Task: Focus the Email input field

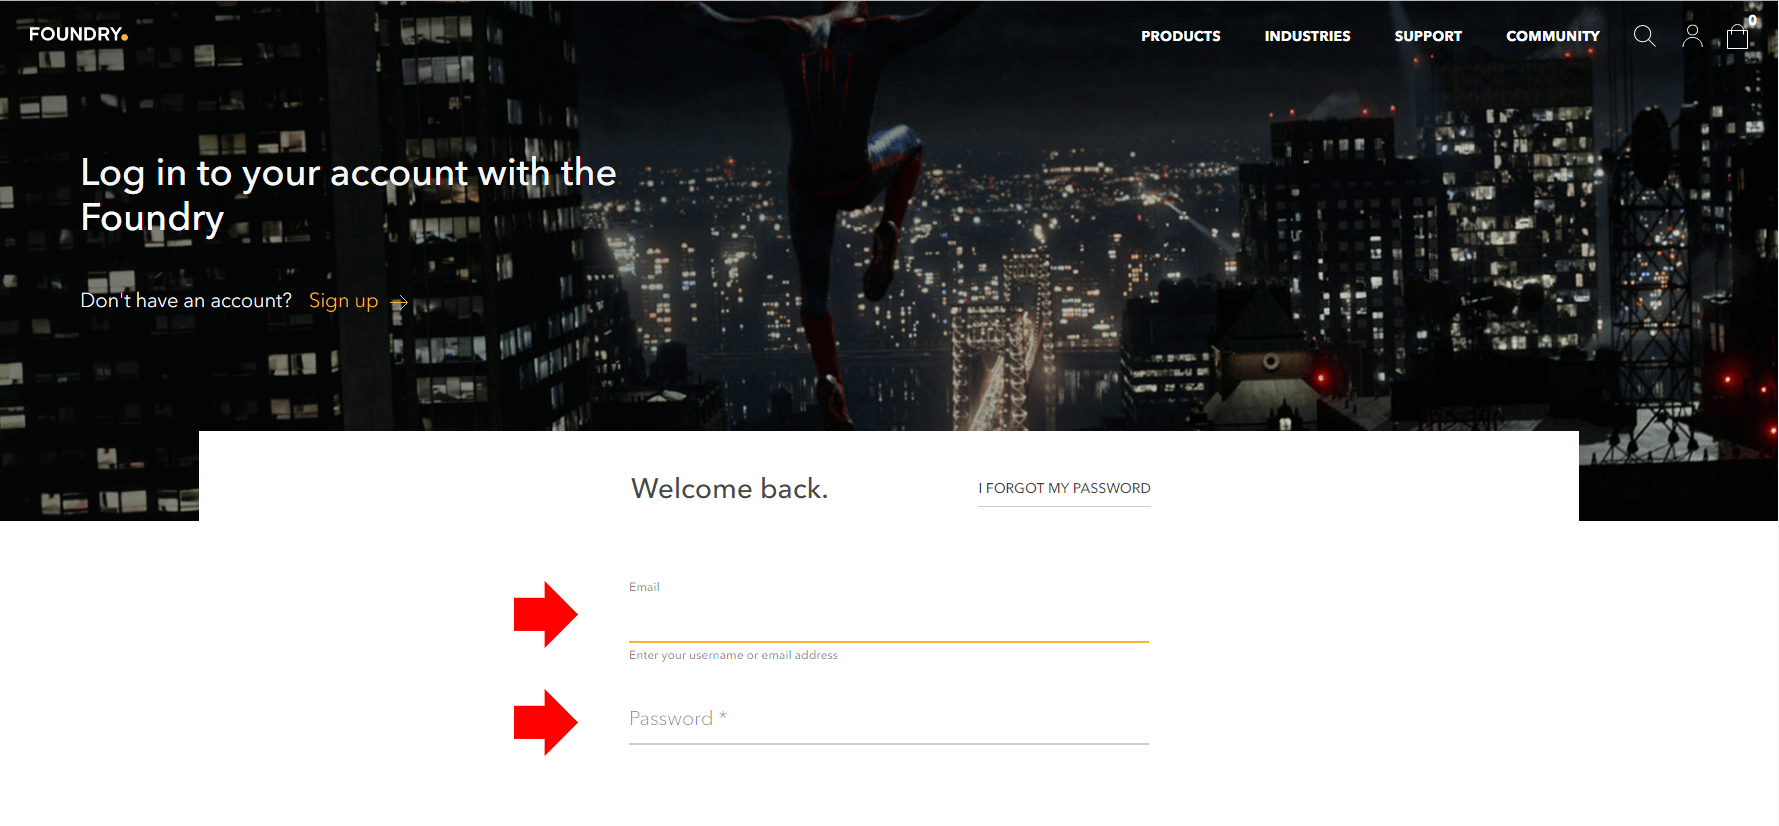Action: point(889,619)
